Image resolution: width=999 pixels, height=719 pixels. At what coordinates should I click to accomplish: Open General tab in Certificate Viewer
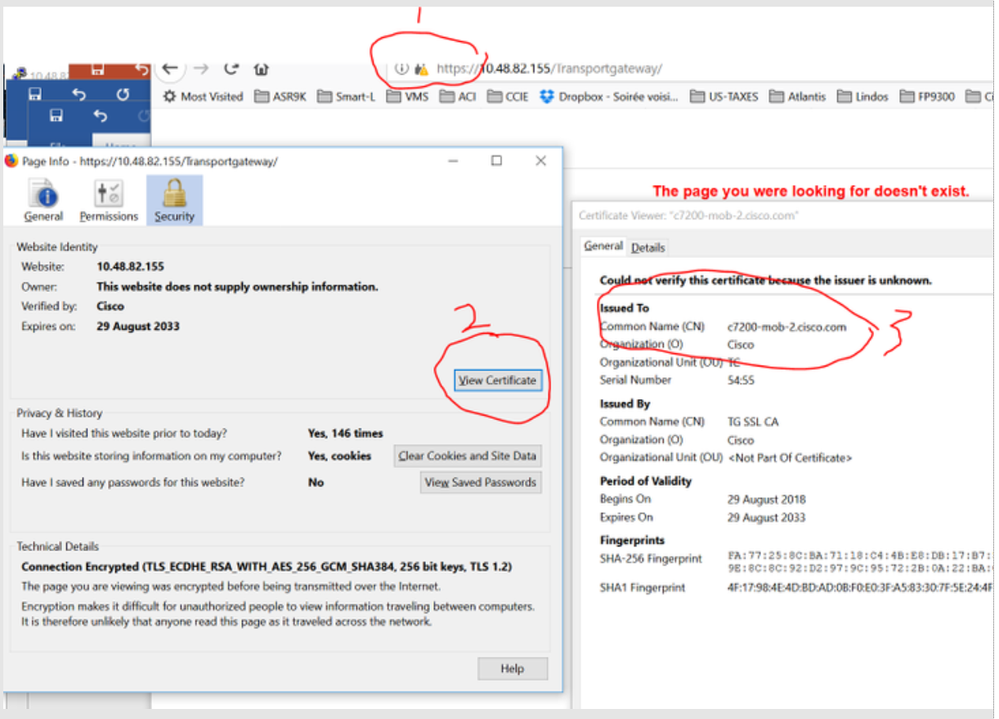pos(603,246)
